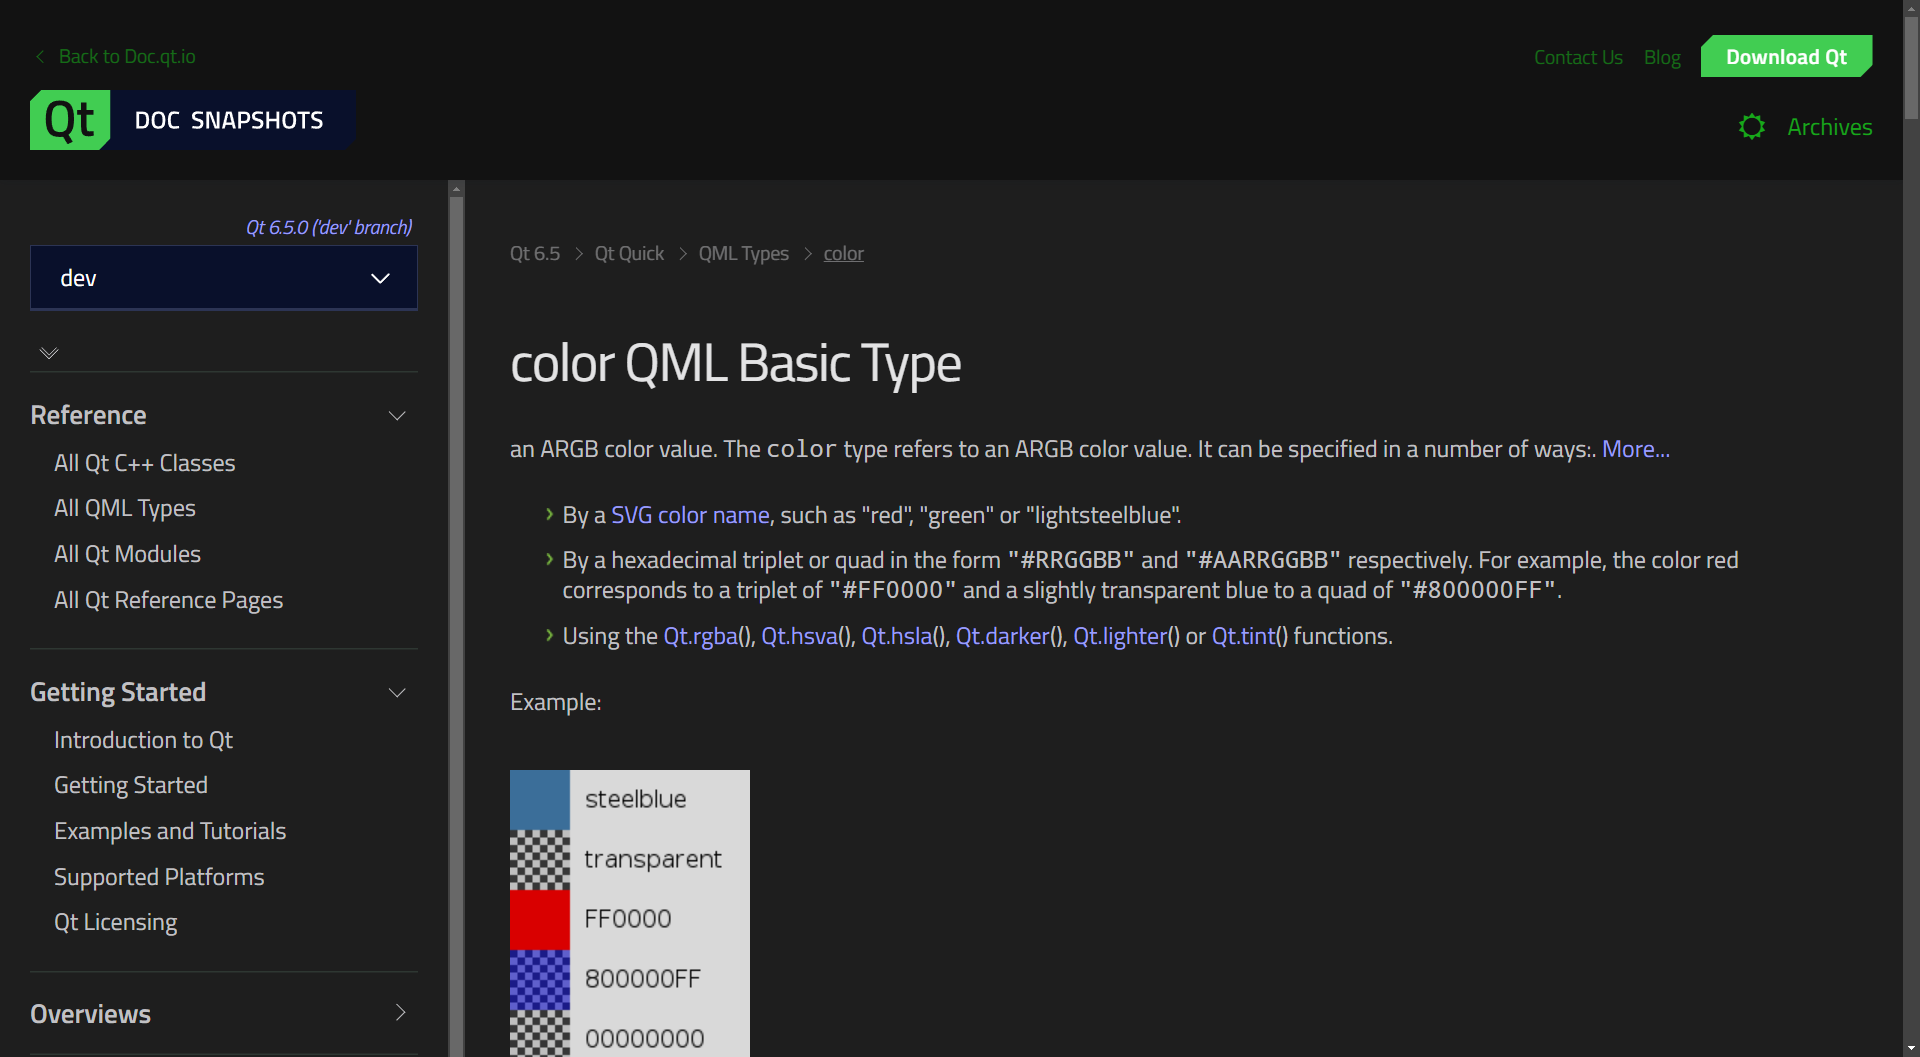Go to Qt Quick breadcrumb
The image size is (1920, 1057).
(x=629, y=254)
